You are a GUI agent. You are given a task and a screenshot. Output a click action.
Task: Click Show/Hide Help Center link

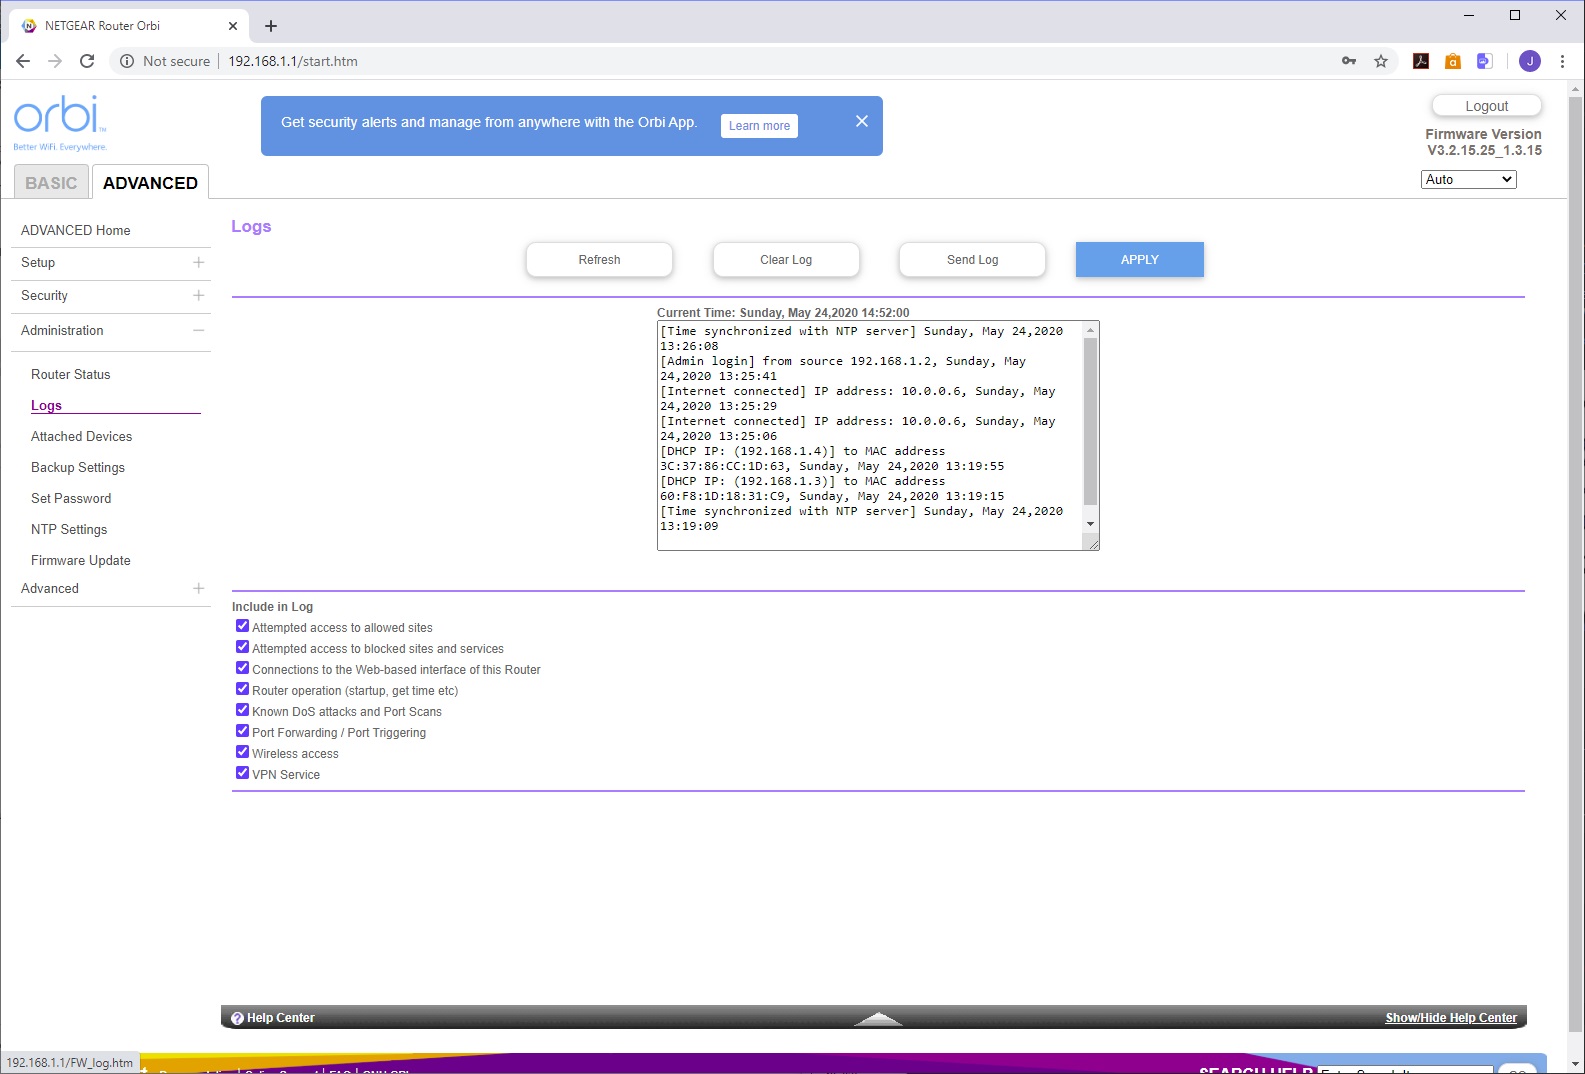[1451, 1018]
